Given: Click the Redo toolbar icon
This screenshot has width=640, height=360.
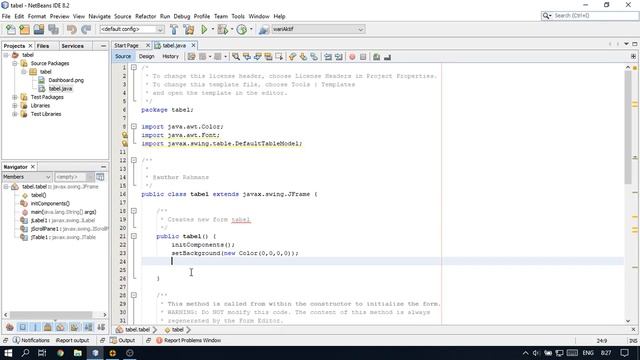Looking at the screenshot, I should point(86,29).
